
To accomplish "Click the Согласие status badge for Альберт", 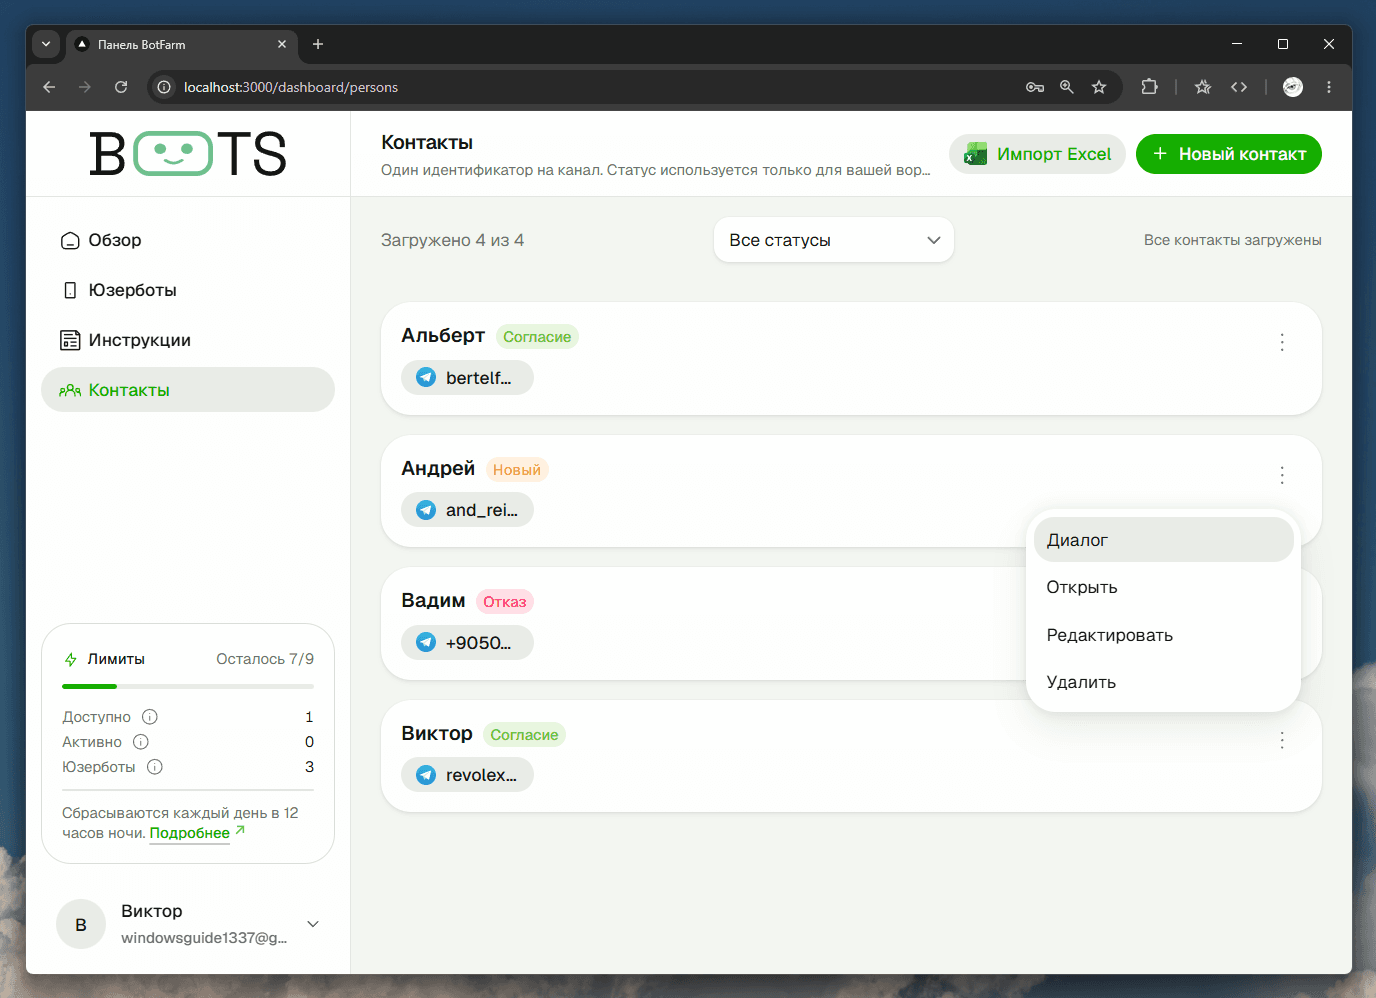I will 537,337.
